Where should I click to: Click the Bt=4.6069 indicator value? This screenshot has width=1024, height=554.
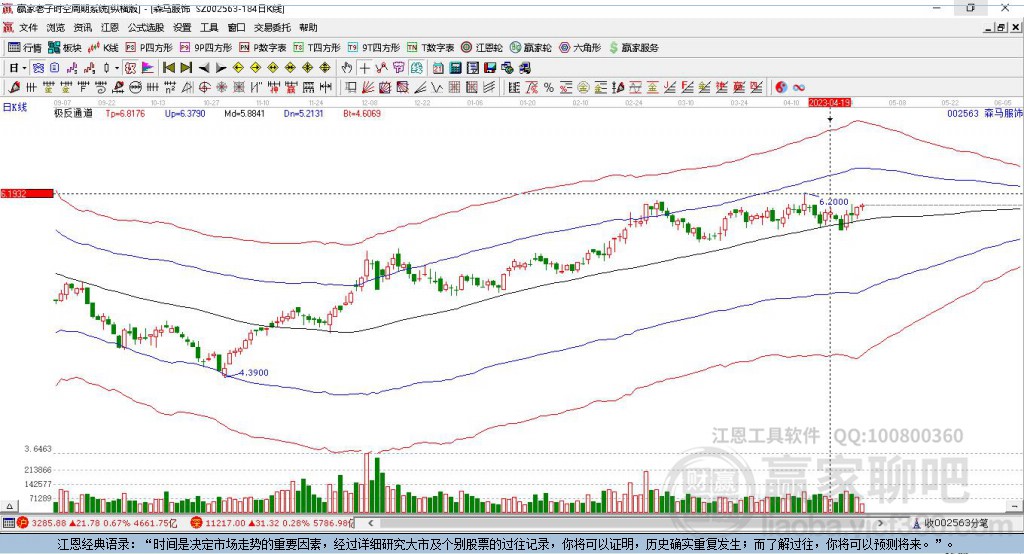362,114
